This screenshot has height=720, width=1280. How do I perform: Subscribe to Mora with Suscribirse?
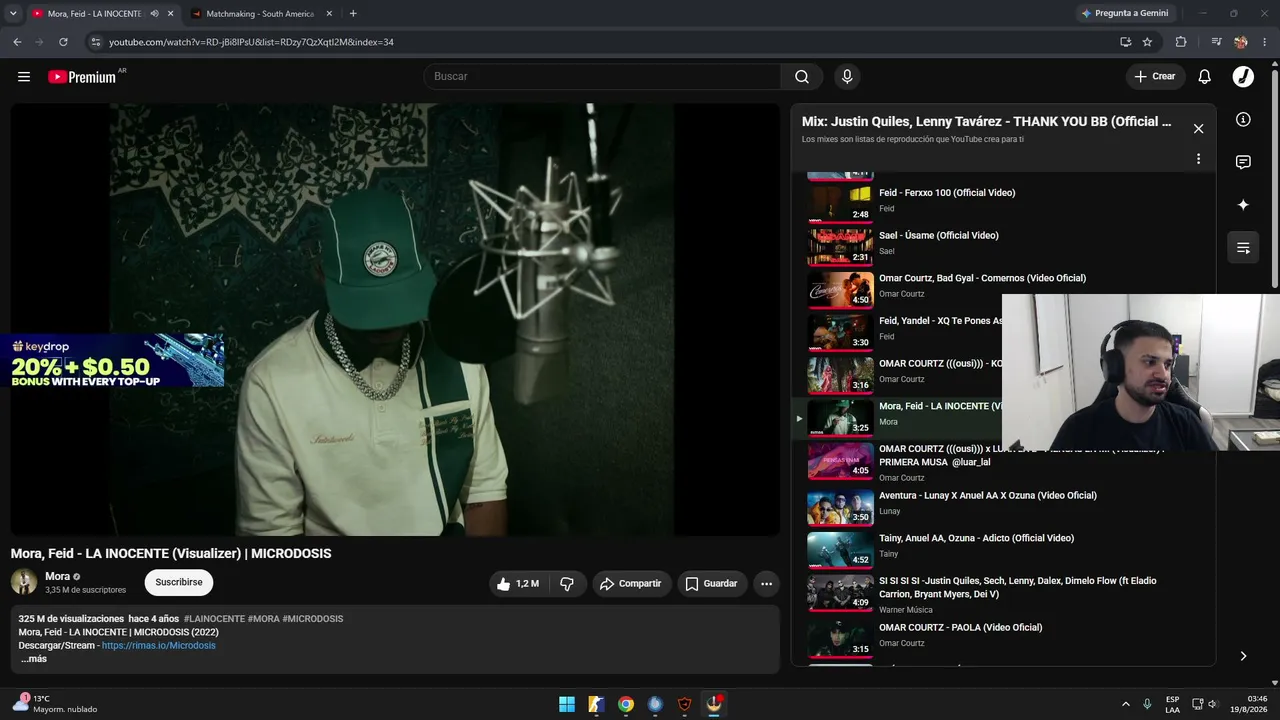point(179,582)
